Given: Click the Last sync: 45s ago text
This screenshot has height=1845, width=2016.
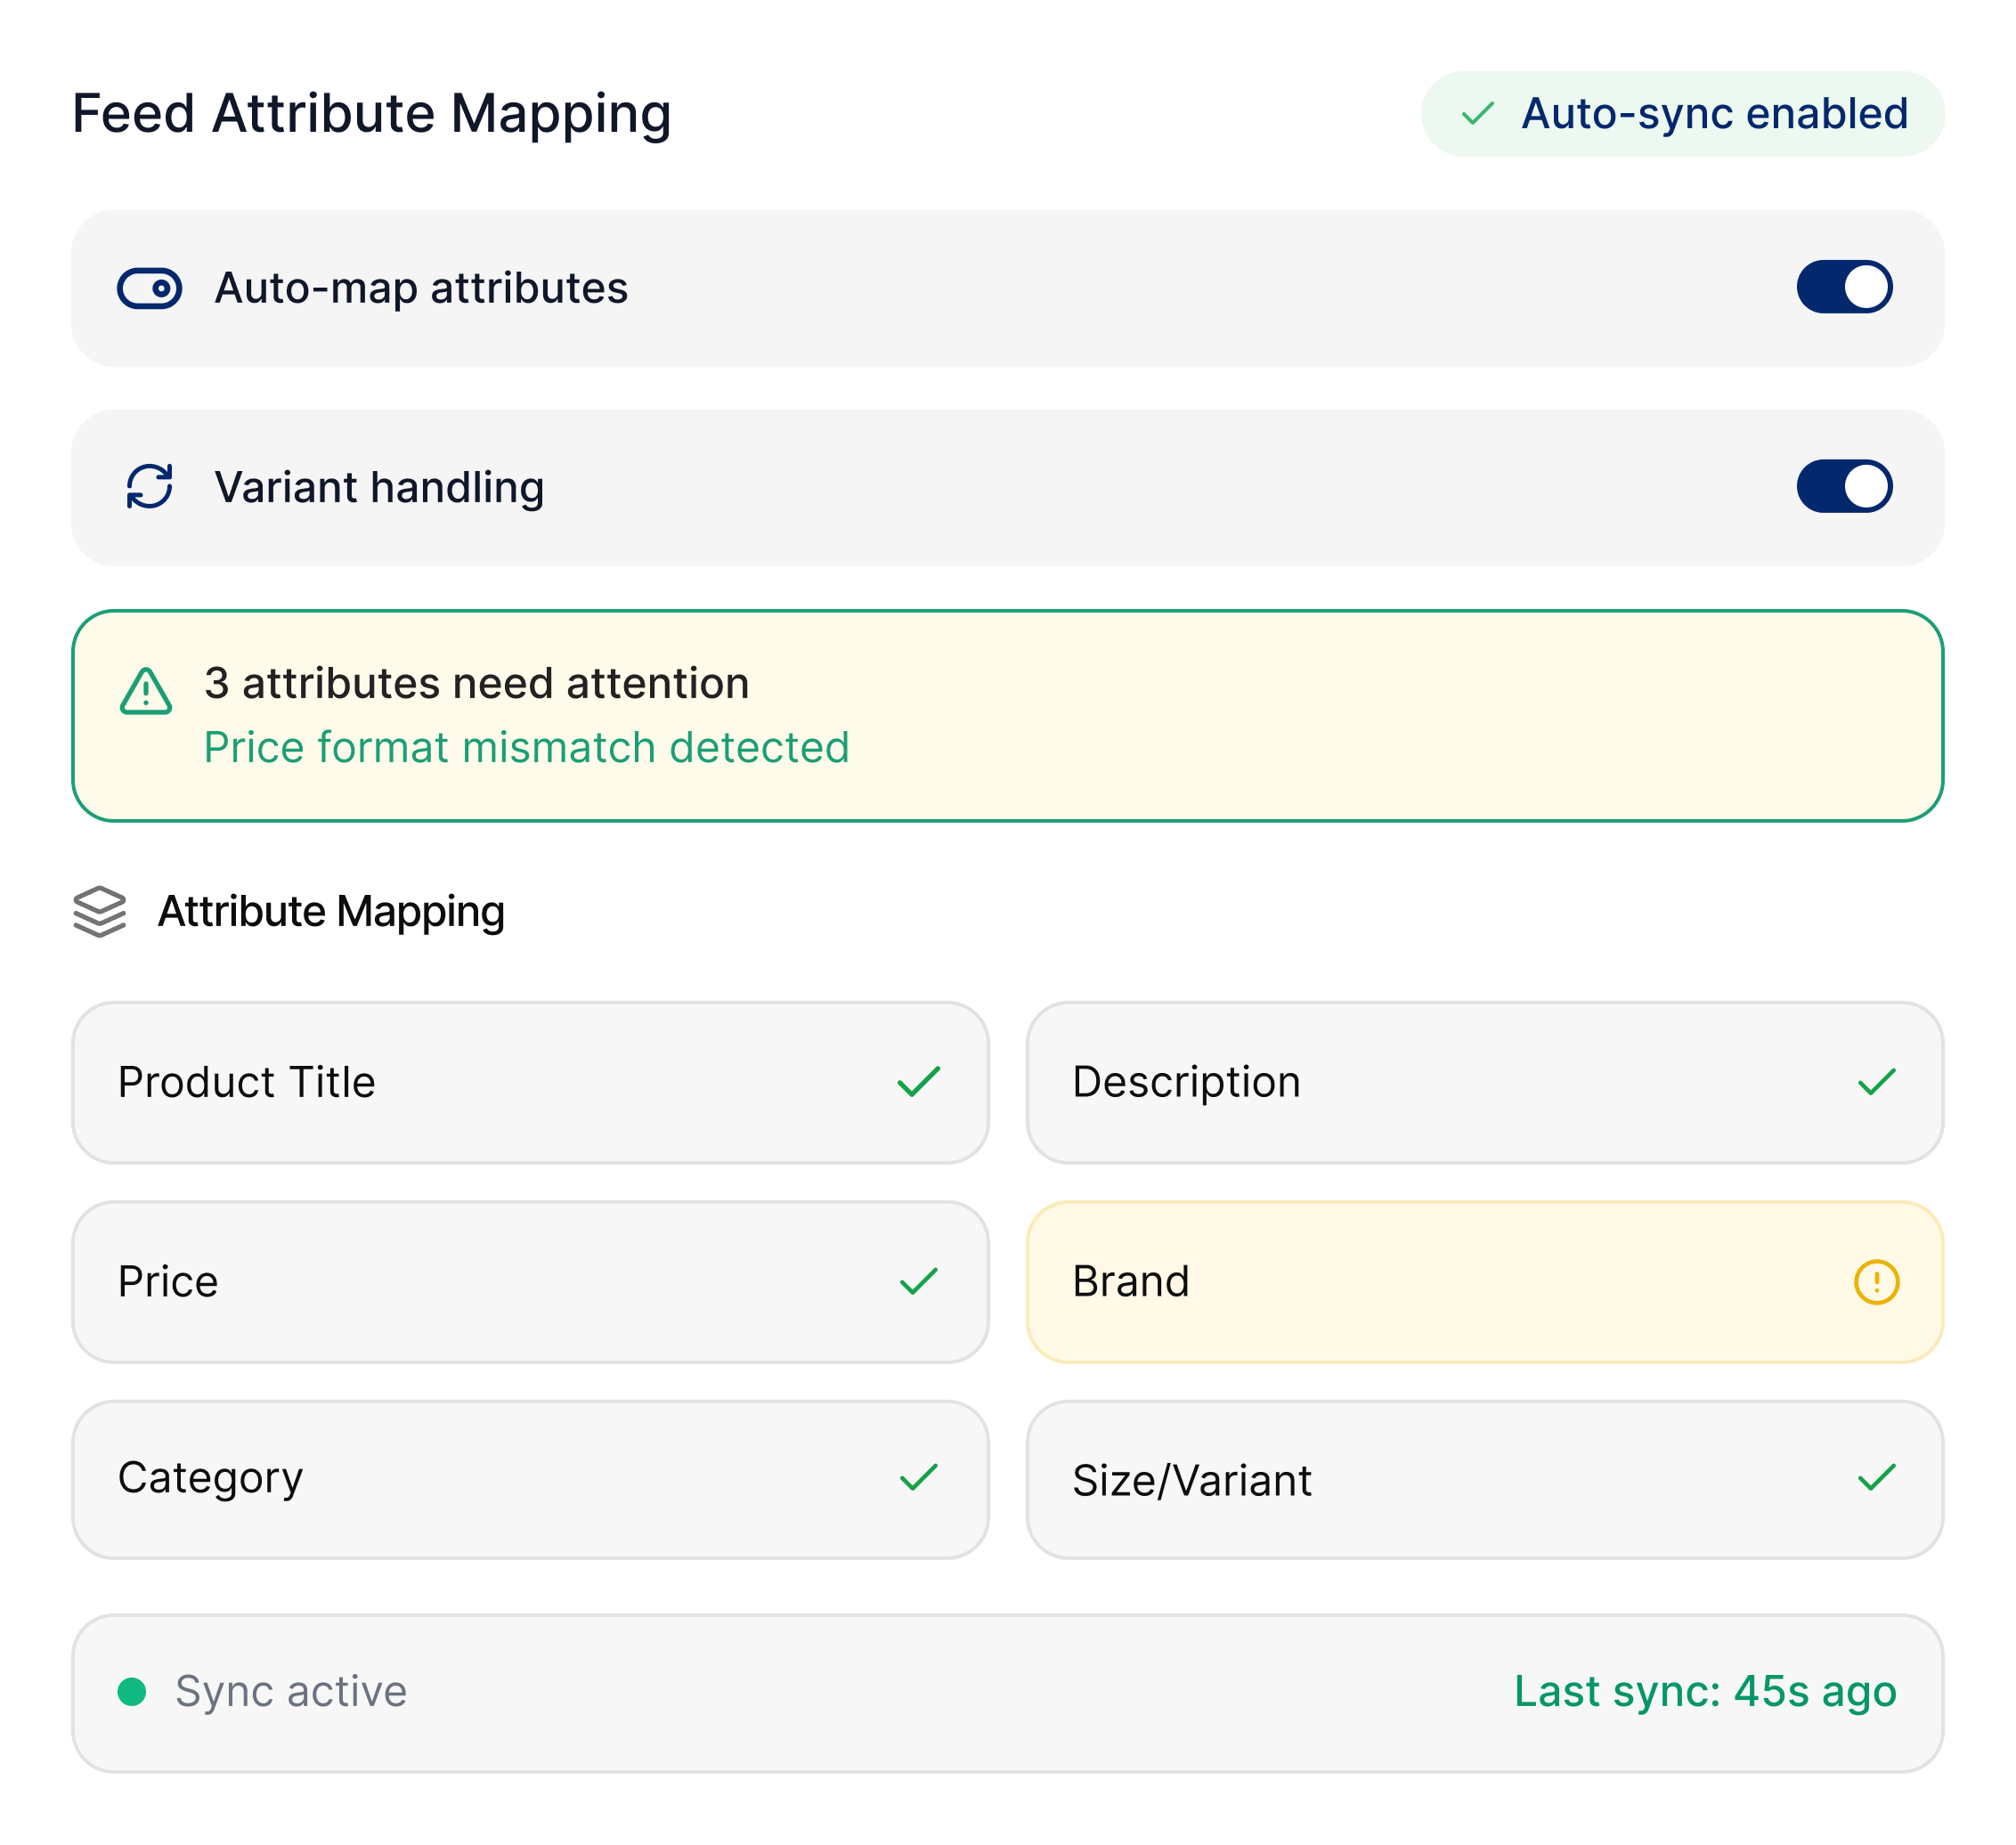Looking at the screenshot, I should [1704, 1692].
